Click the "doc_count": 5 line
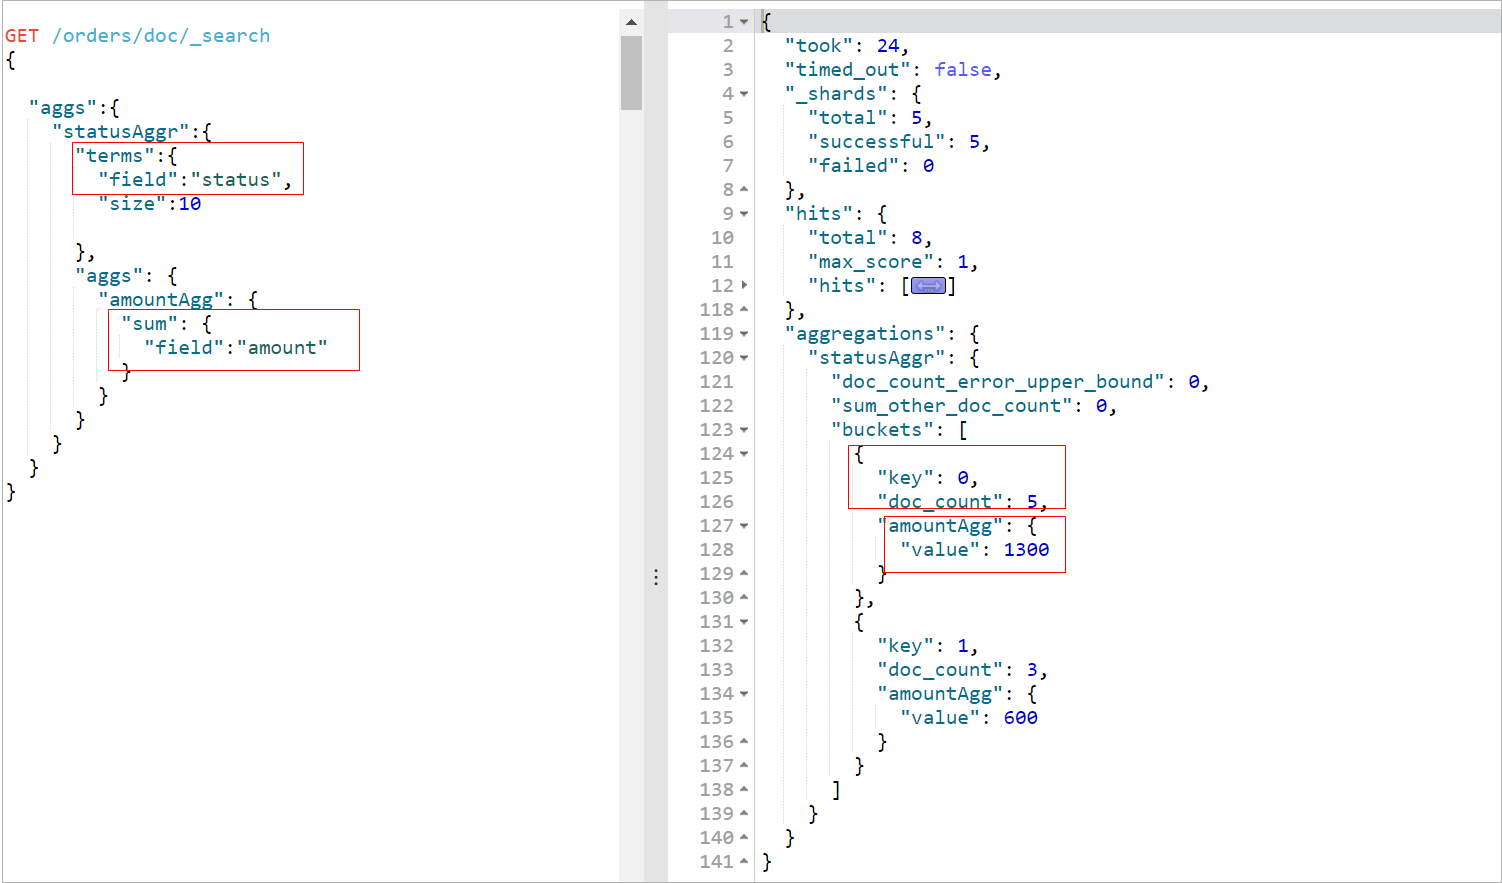This screenshot has height=883, width=1502. 962,502
